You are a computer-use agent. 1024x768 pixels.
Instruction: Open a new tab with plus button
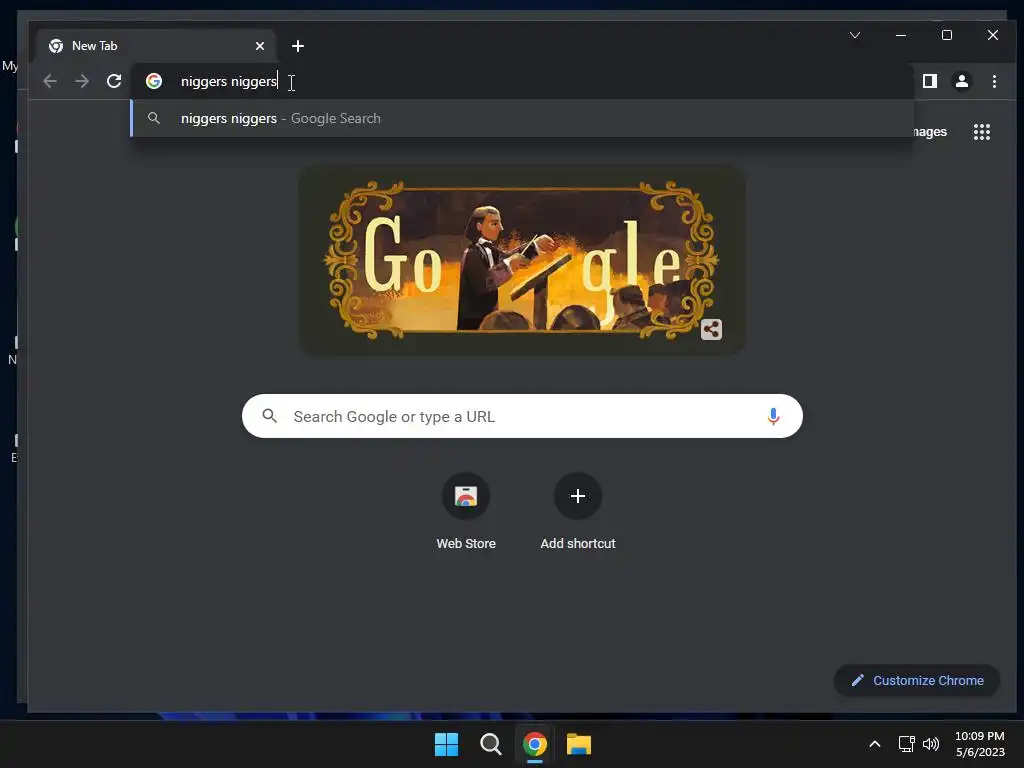point(298,46)
